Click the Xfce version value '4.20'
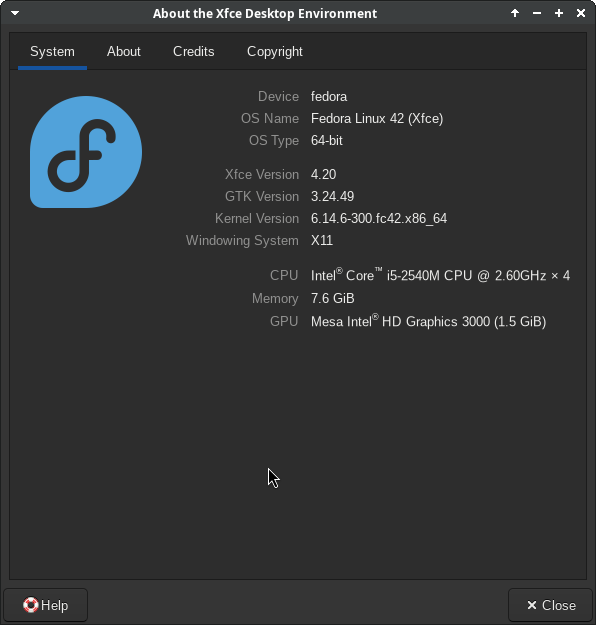The height and width of the screenshot is (625, 596). tap(323, 175)
